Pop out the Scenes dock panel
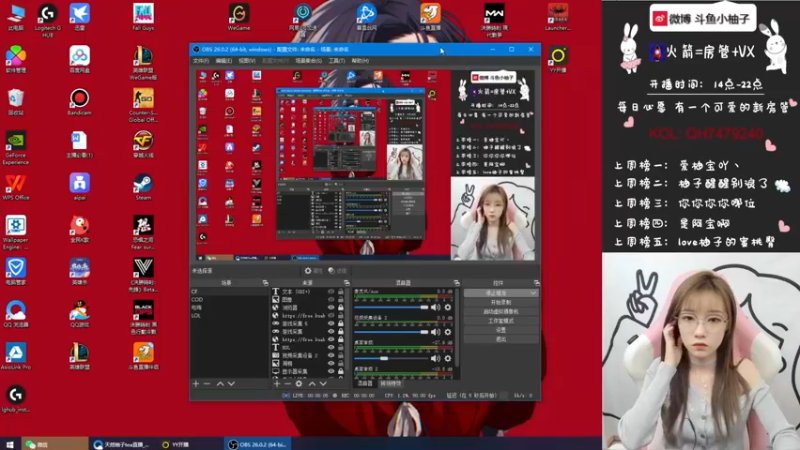800x450 pixels. [x=265, y=283]
